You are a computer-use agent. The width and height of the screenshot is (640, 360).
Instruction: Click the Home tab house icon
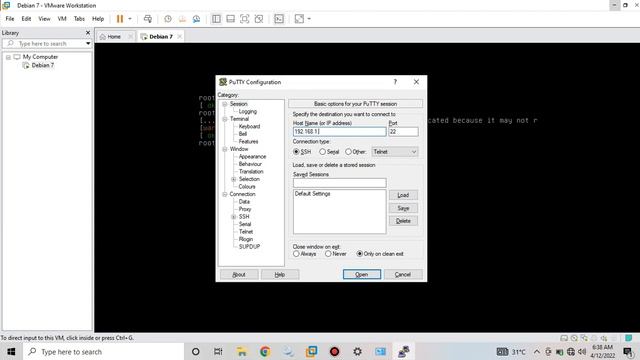(x=102, y=37)
